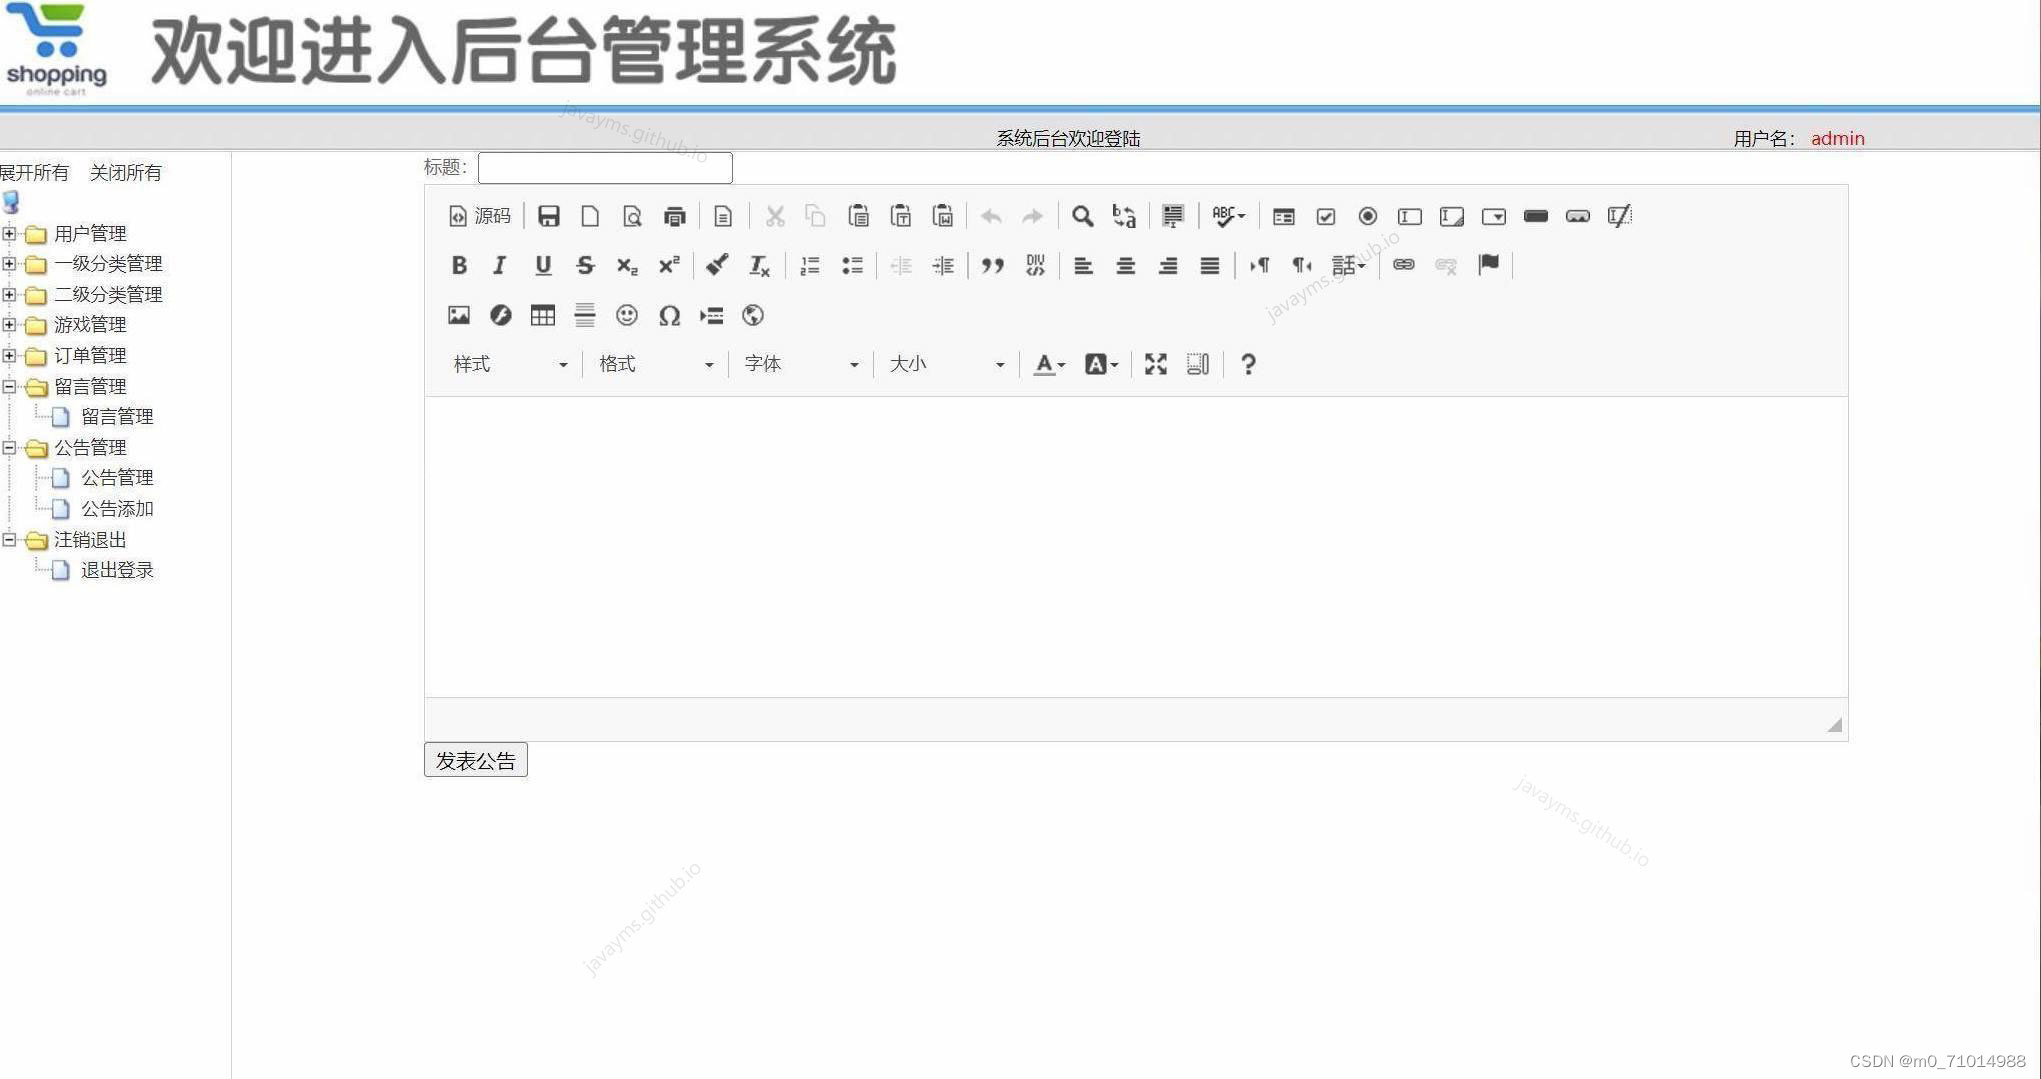Set text direction left to right

point(1259,265)
